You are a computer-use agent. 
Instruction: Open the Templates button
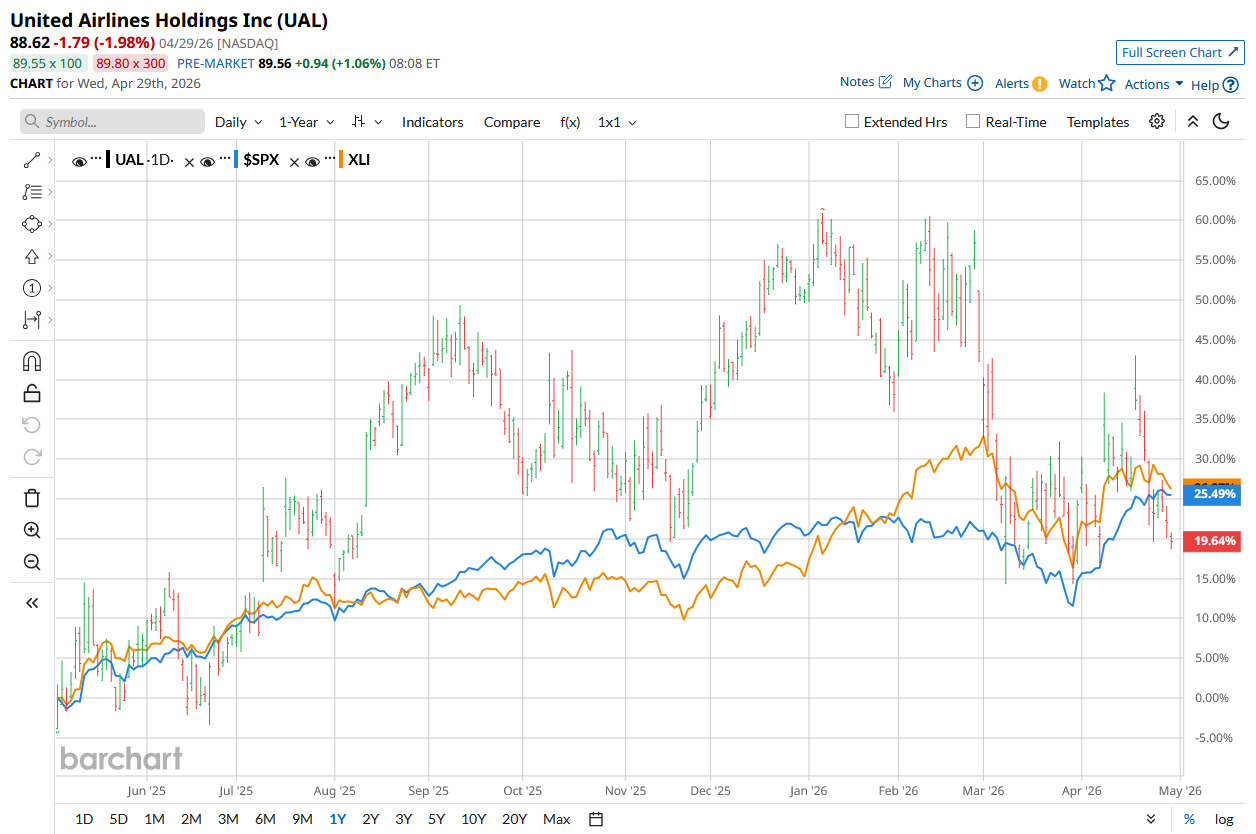click(1097, 122)
